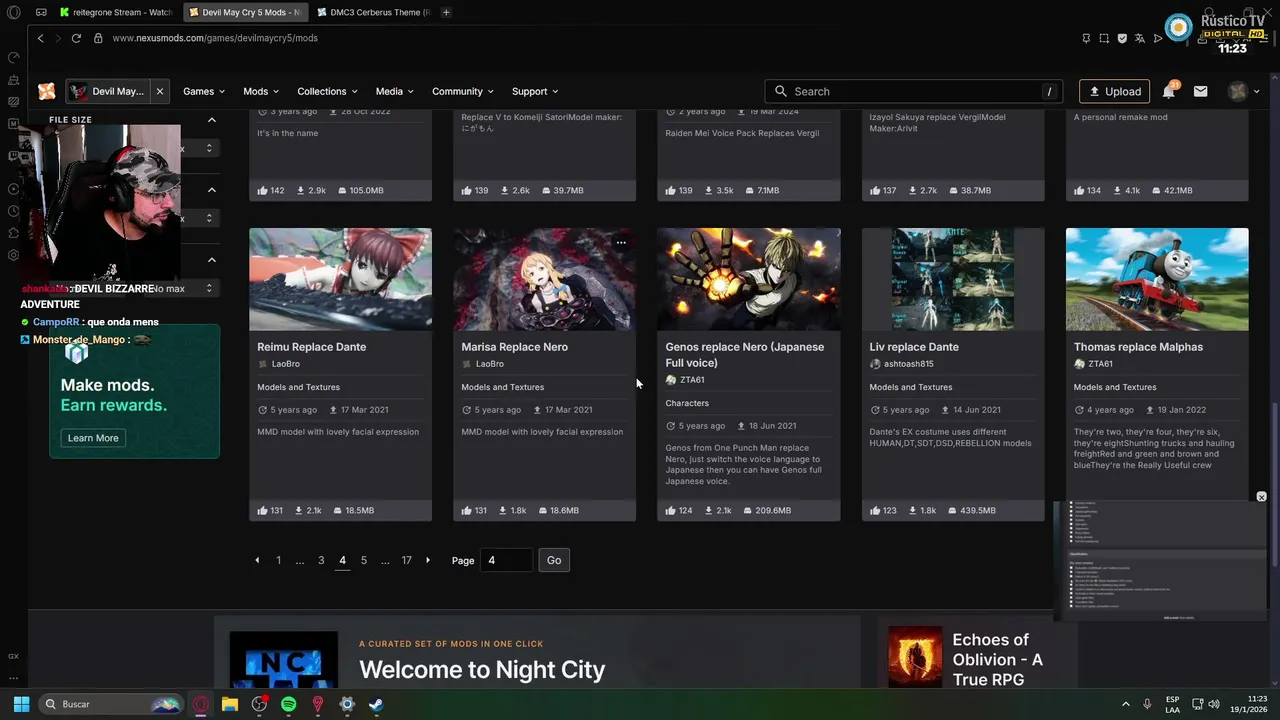Expand the user profile avatar menu
This screenshot has height=720, width=1280.
(x=1244, y=91)
